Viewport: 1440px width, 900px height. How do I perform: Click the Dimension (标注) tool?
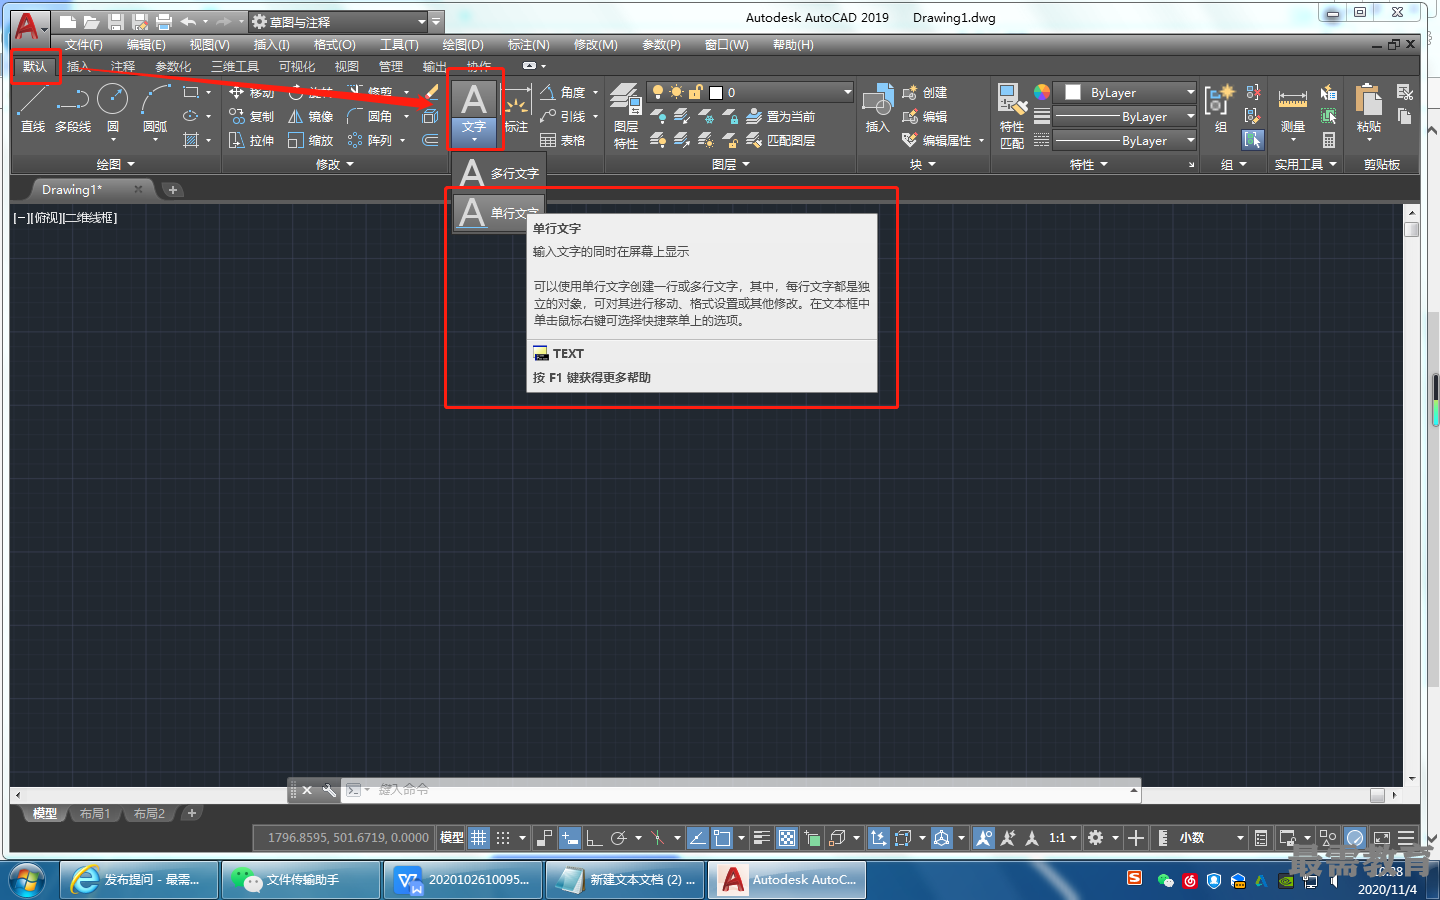[516, 110]
